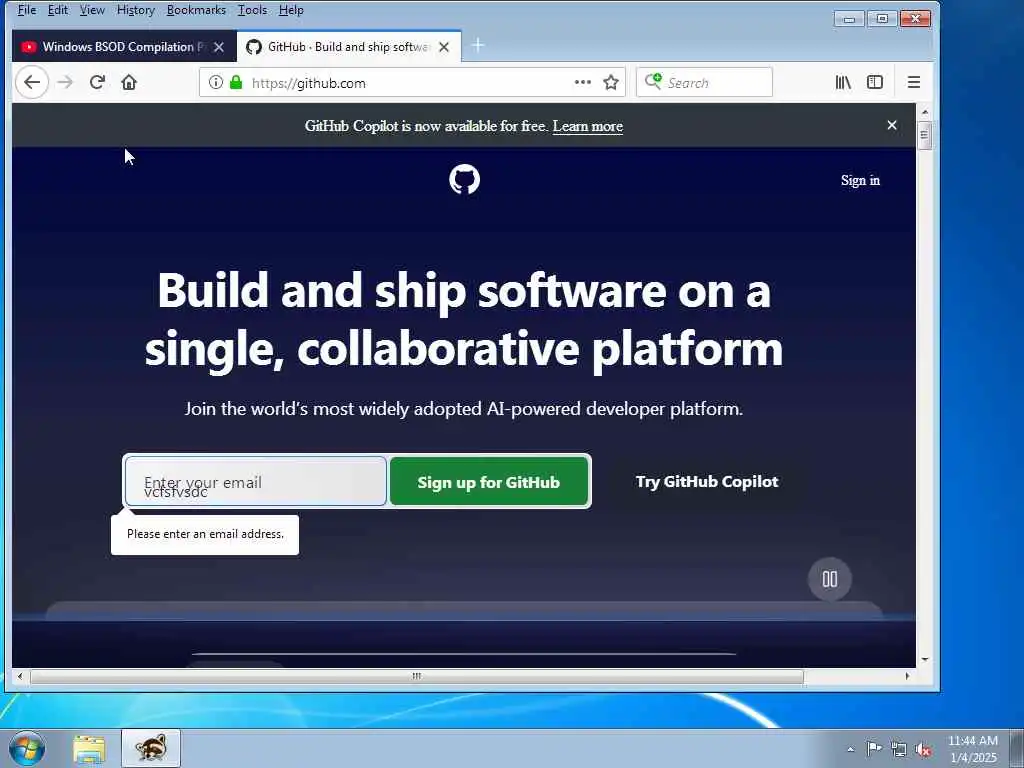This screenshot has height=768, width=1024.
Task: Open a new tab with plus button
Action: pyautogui.click(x=478, y=45)
